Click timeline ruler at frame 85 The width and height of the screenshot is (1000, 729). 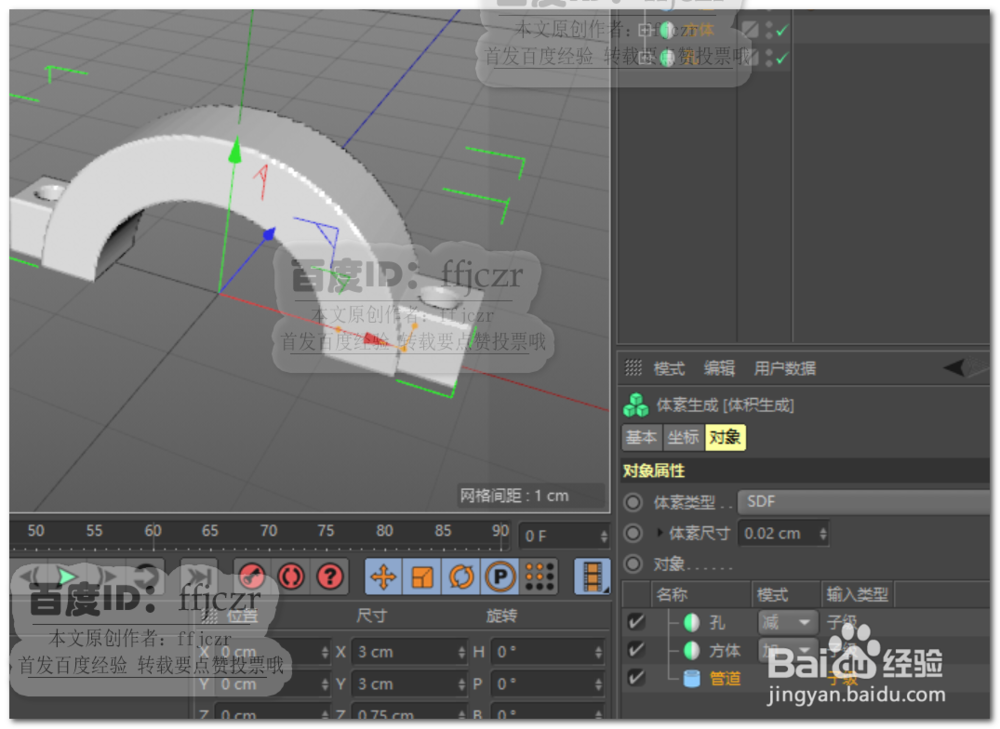click(443, 531)
